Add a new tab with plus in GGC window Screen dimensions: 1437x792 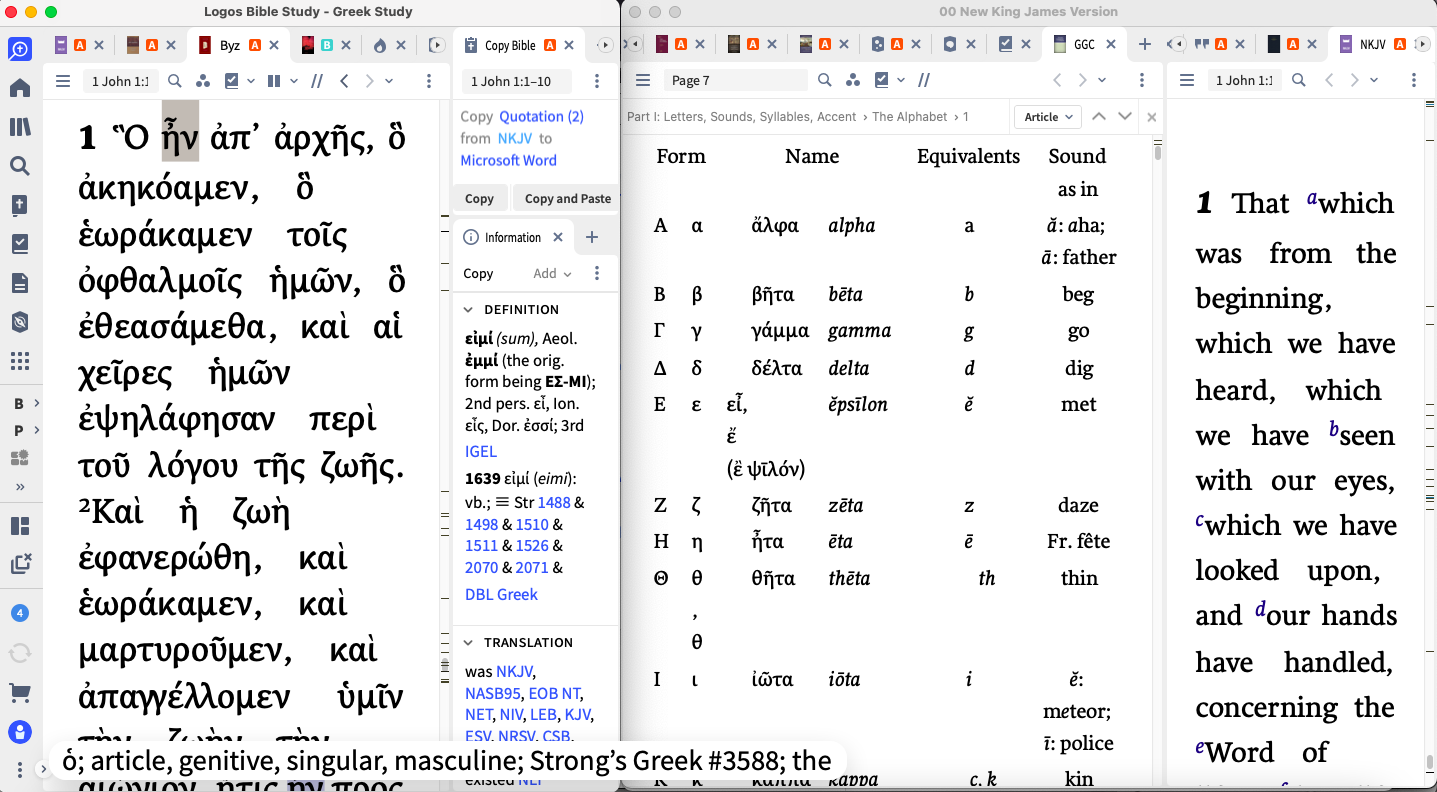1145,44
